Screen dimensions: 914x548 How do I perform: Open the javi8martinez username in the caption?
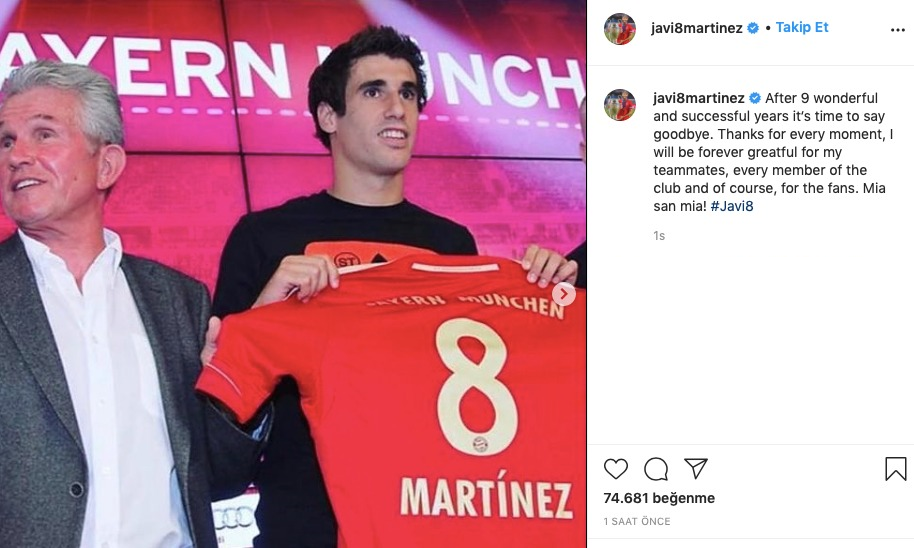pyautogui.click(x=698, y=98)
